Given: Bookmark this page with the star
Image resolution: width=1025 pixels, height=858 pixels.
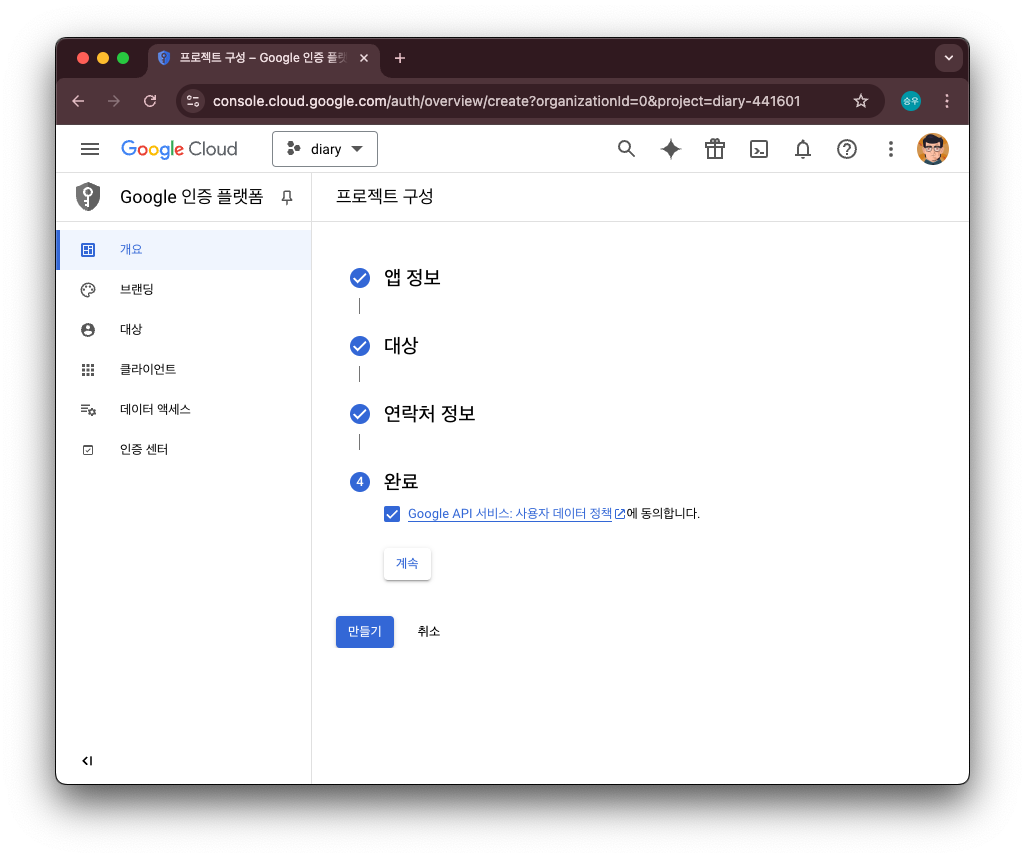Looking at the screenshot, I should point(861,101).
